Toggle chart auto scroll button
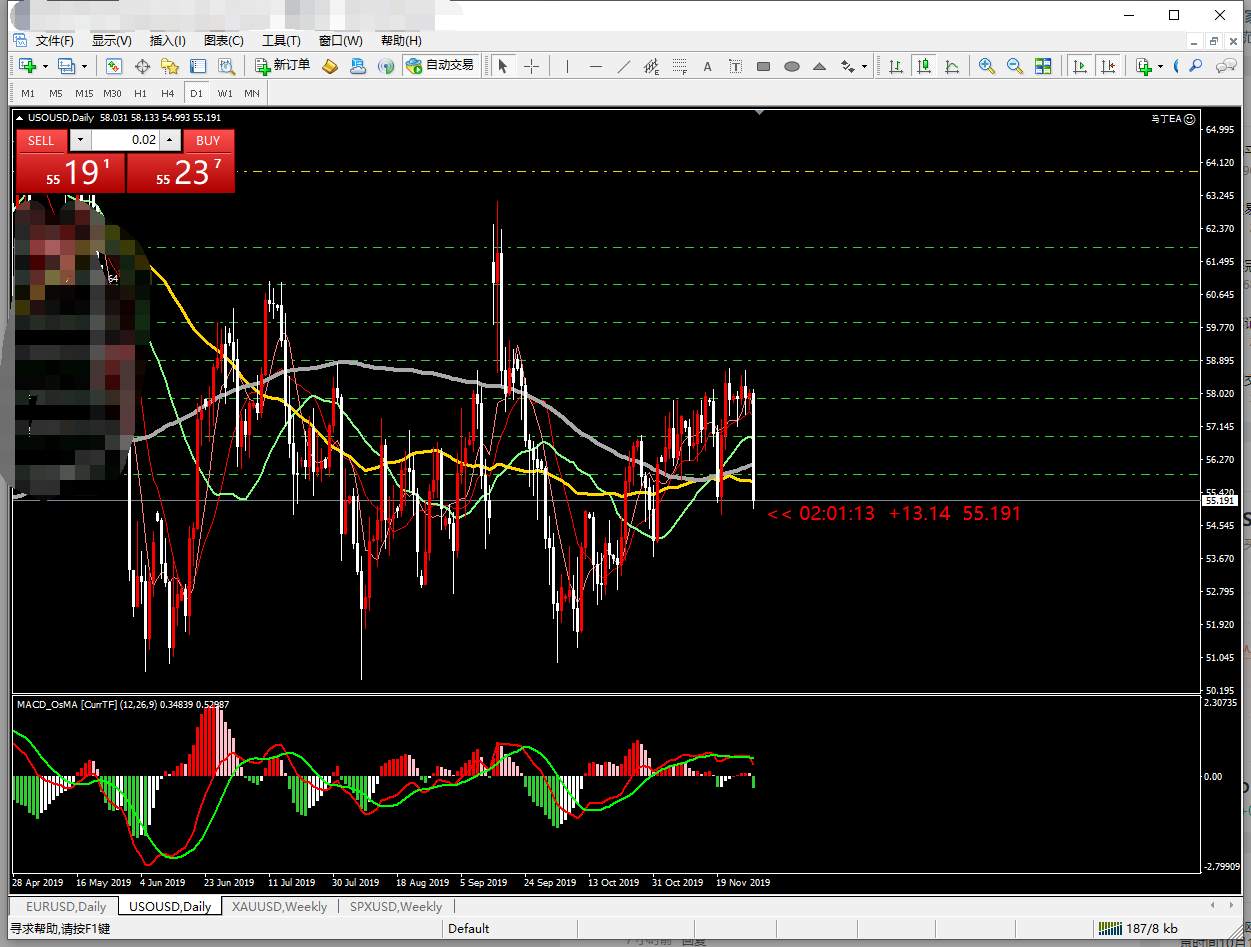 coord(1079,66)
